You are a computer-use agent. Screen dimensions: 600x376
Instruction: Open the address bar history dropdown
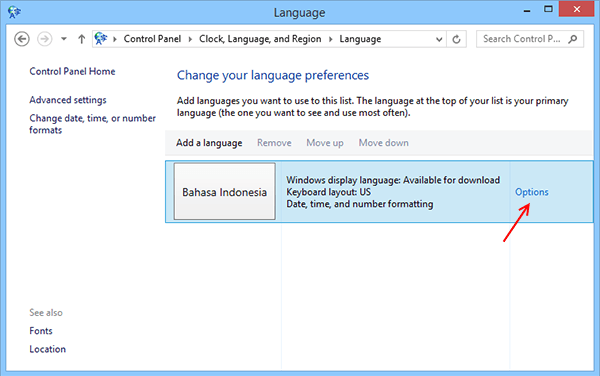pos(439,39)
